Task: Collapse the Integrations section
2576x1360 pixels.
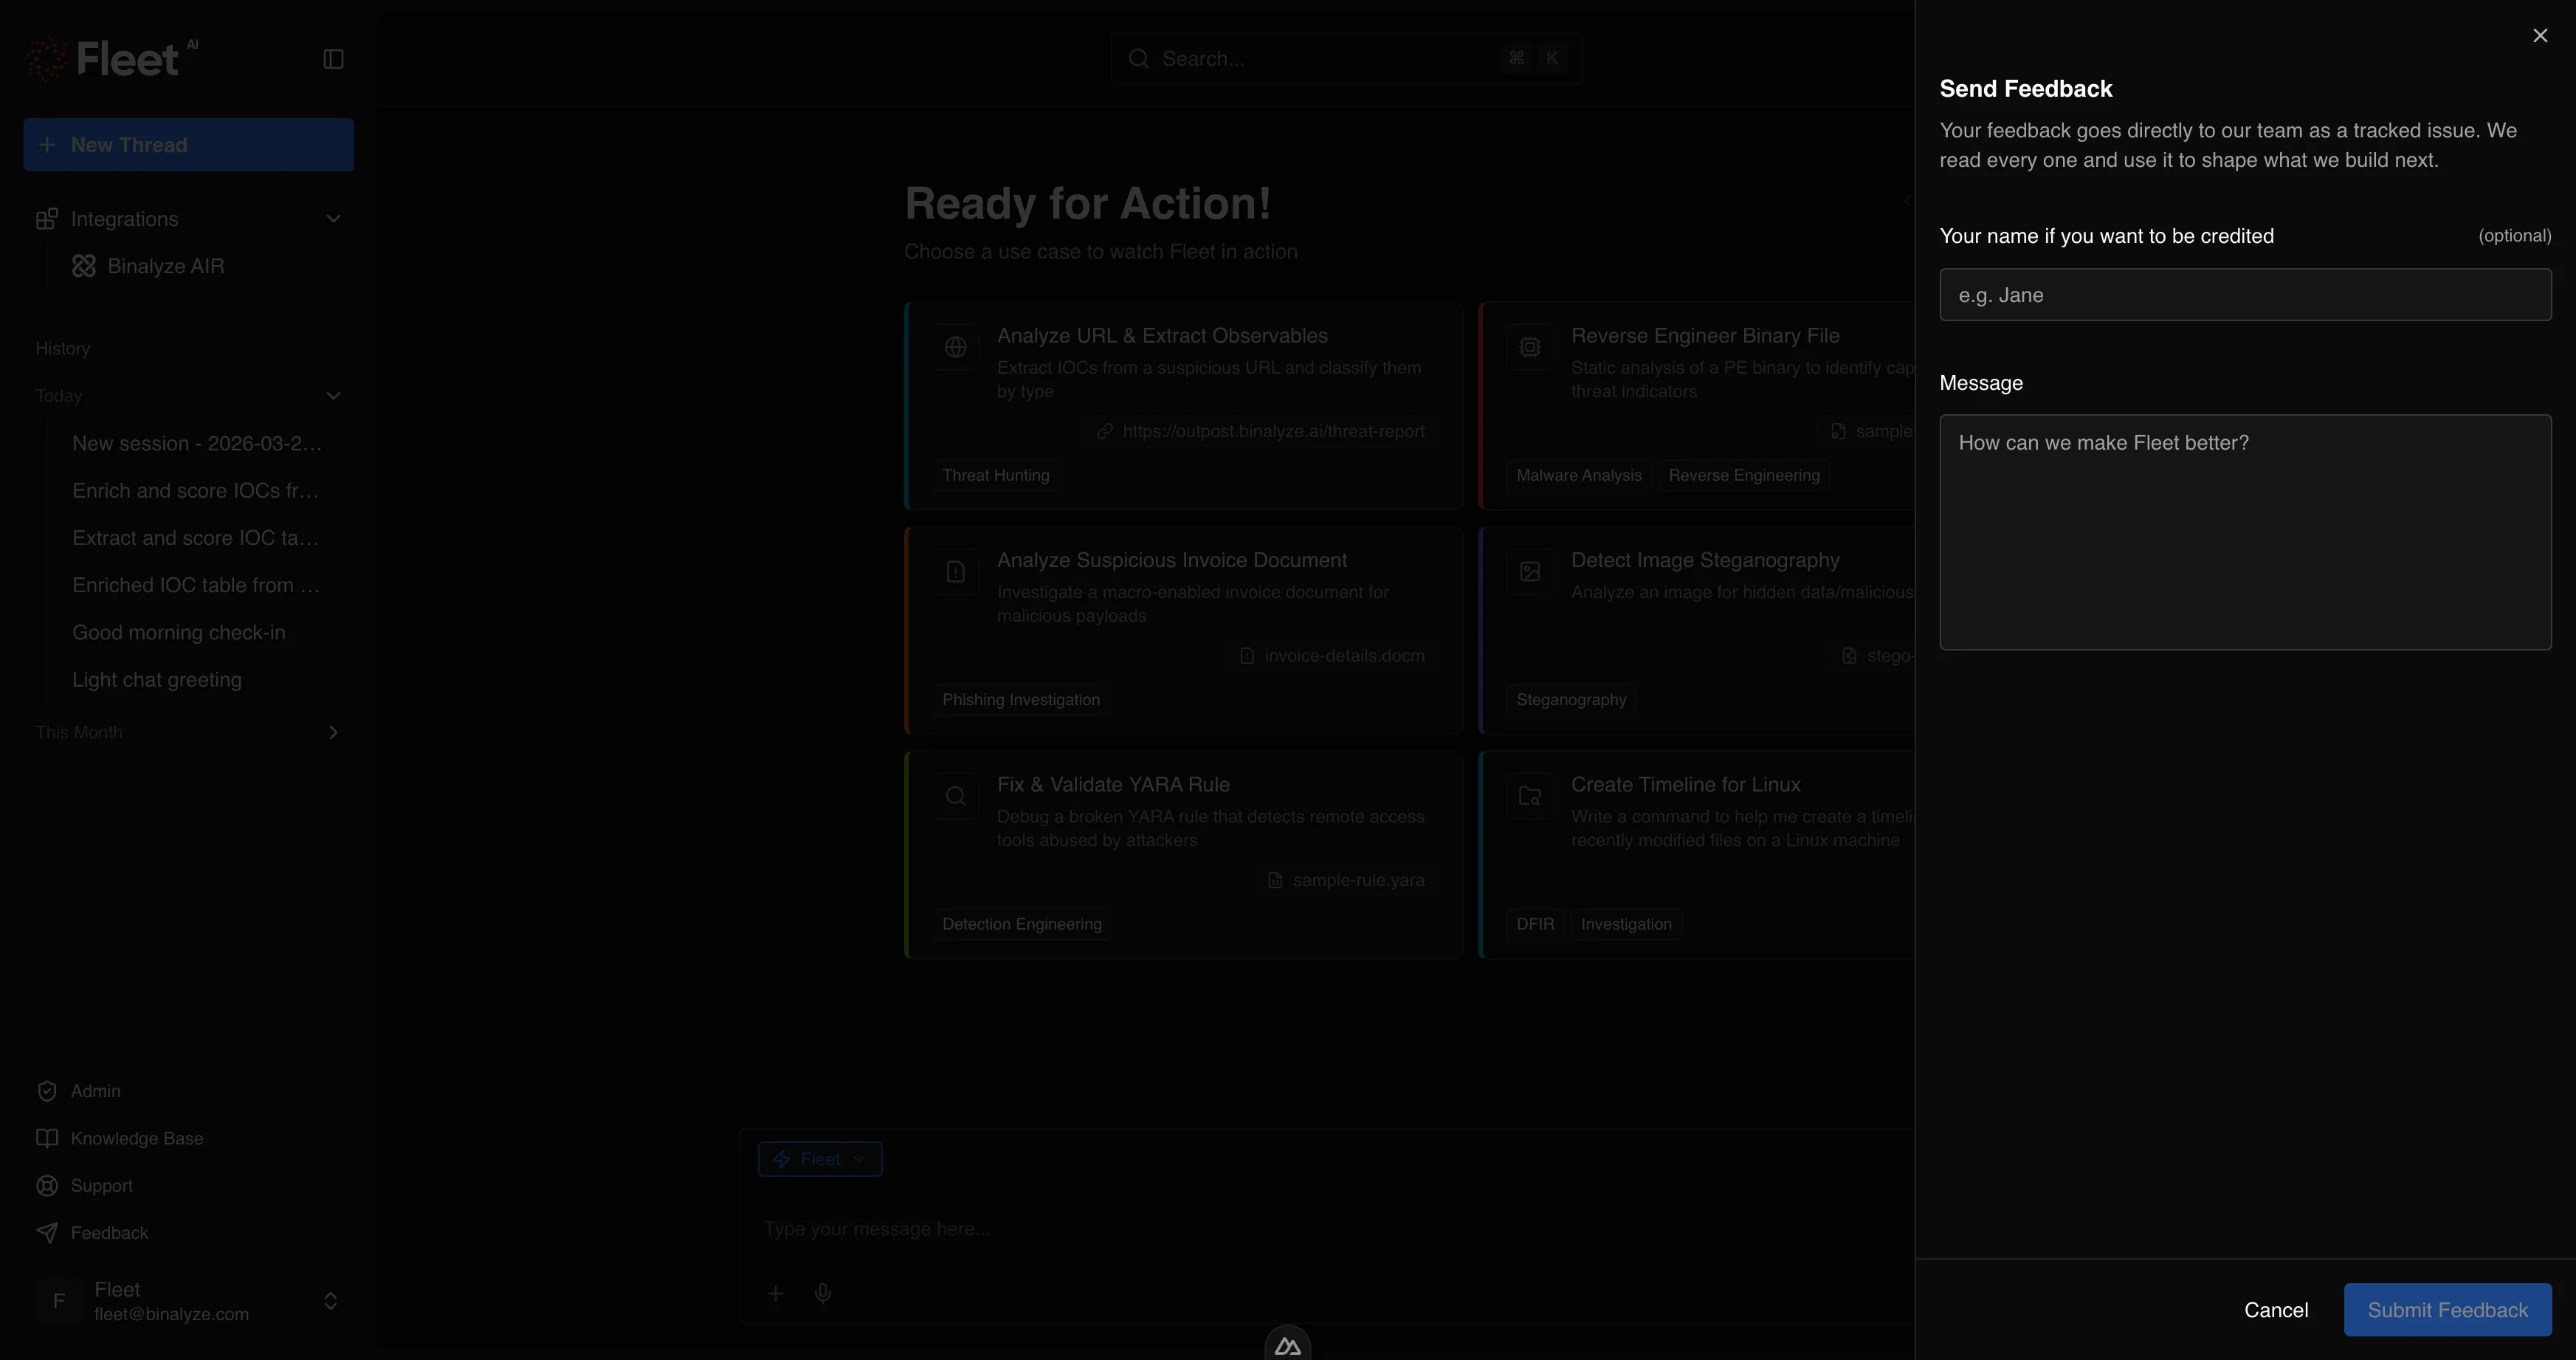Action: click(x=333, y=219)
